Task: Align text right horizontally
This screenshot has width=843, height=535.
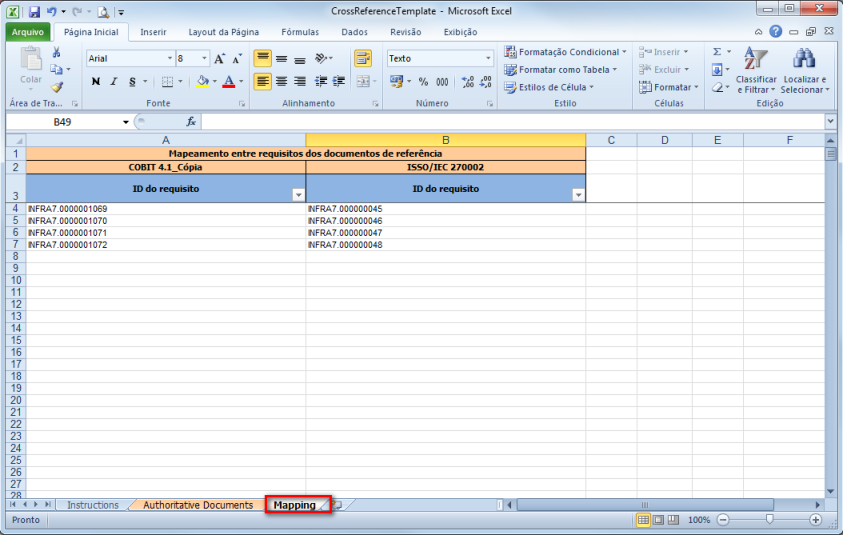Action: (300, 82)
